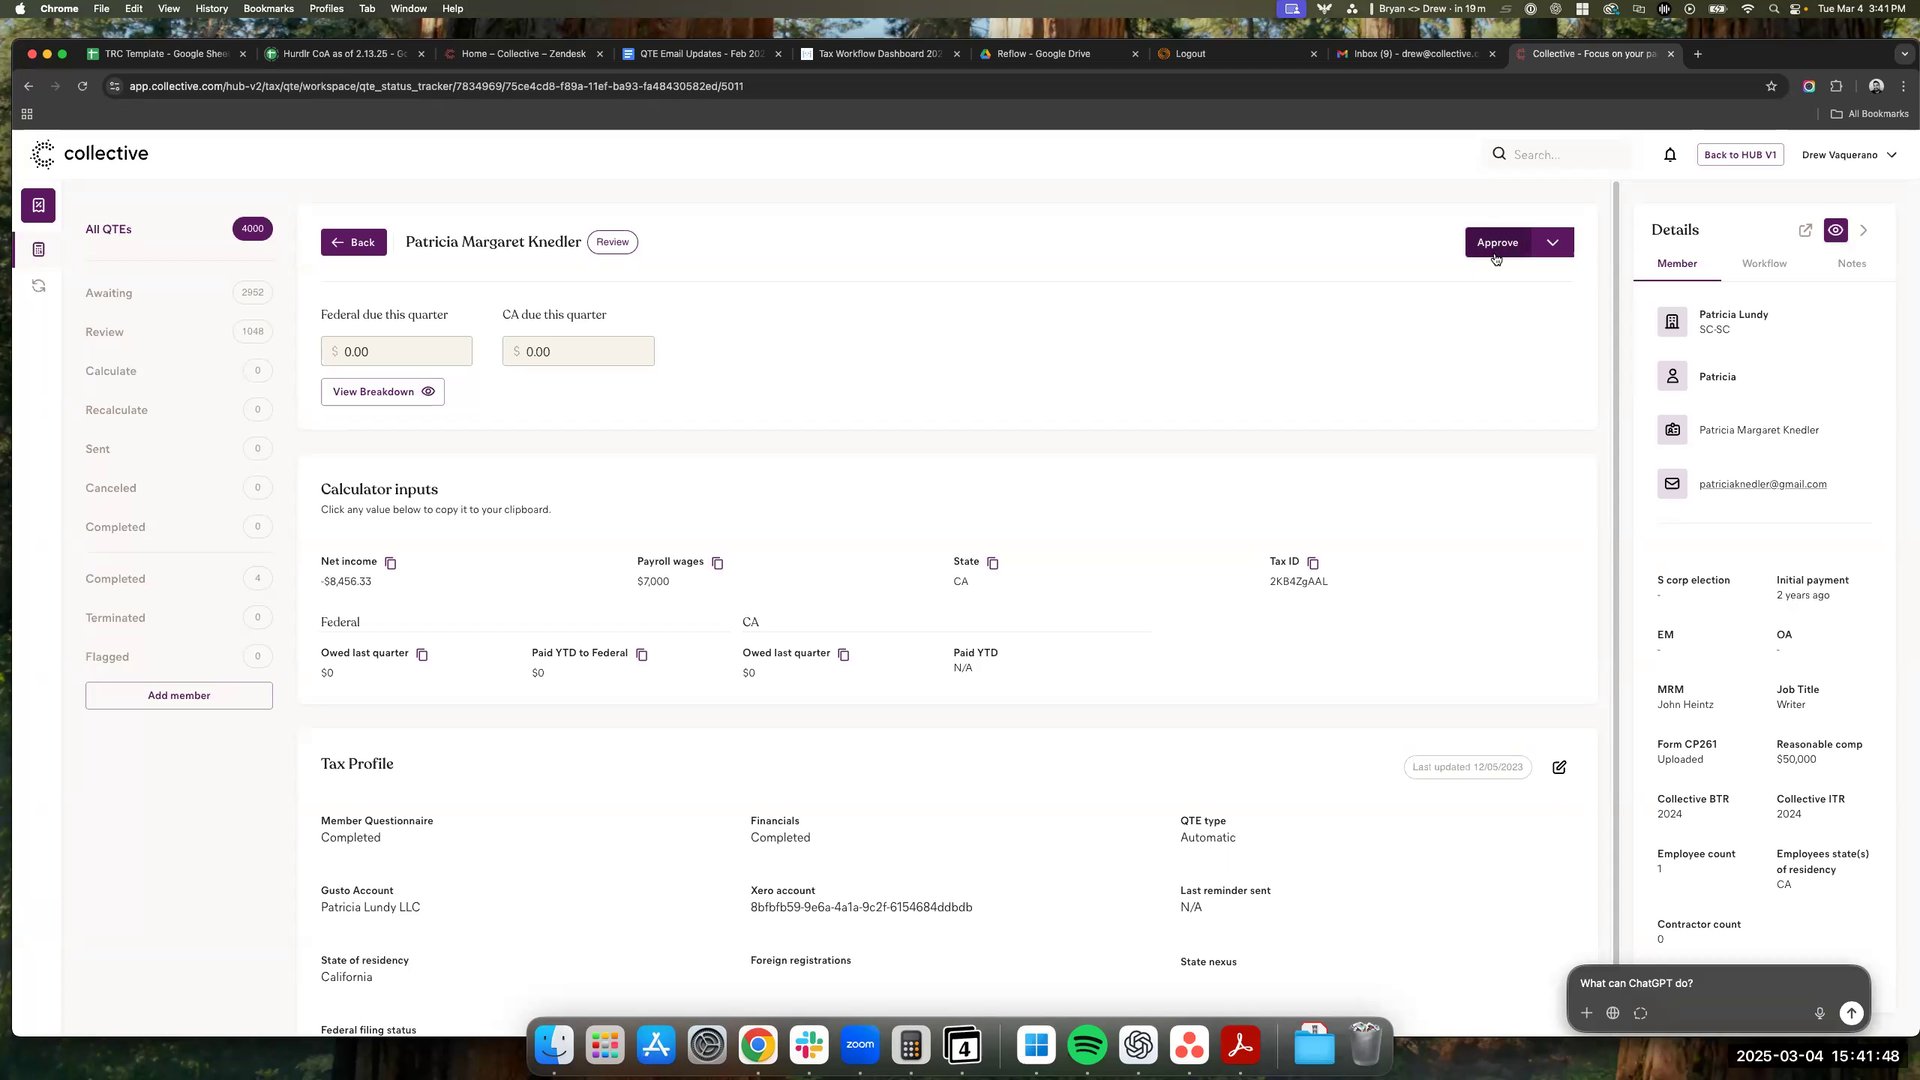
Task: Copy the Net income value icon
Action: tap(391, 563)
